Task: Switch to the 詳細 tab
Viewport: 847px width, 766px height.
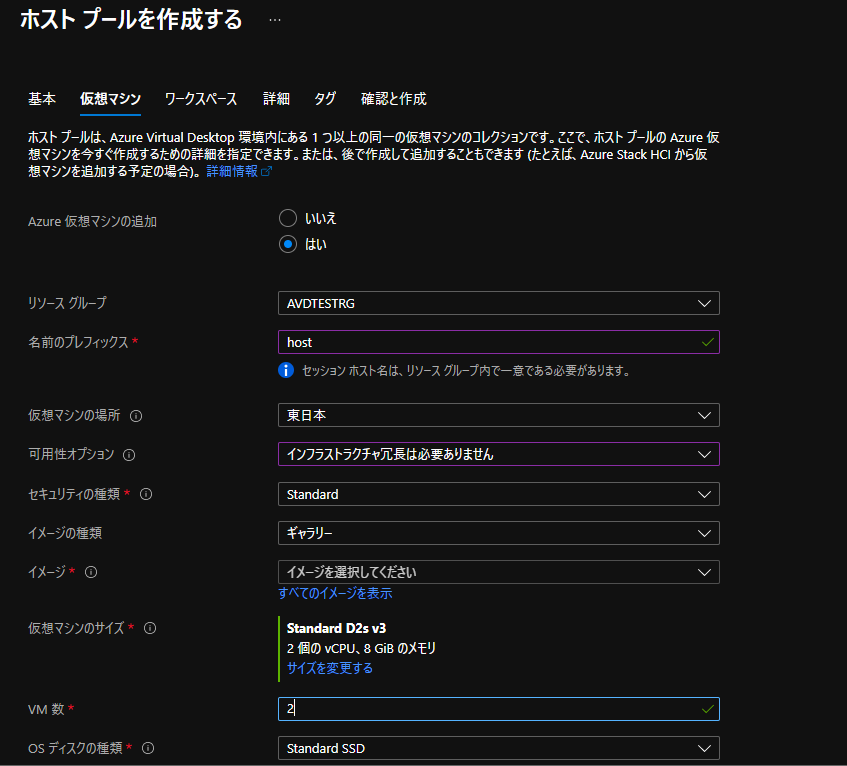Action: pyautogui.click(x=276, y=99)
